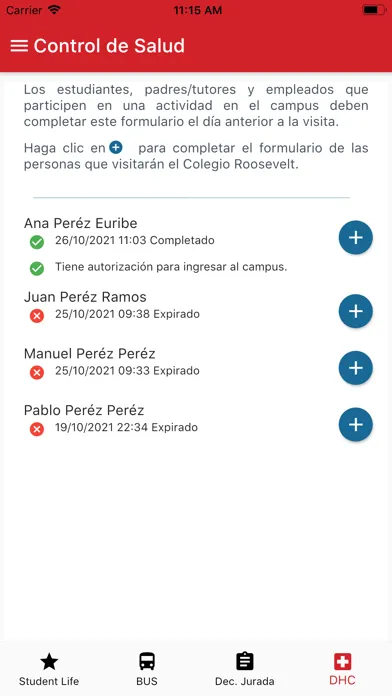
Task: Tap red expired icon under Pablo Peréz Peréz
Action: coord(37,429)
